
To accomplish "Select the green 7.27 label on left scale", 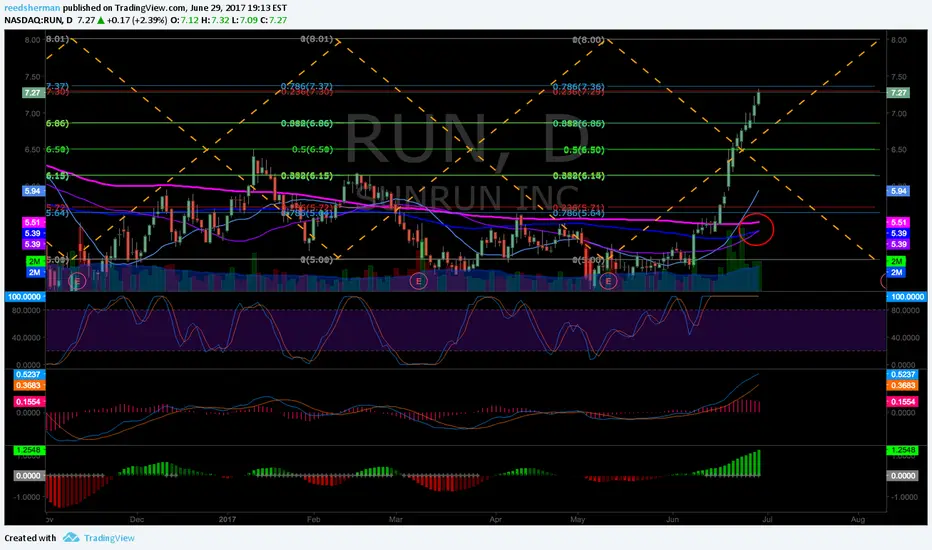I will [x=33, y=93].
